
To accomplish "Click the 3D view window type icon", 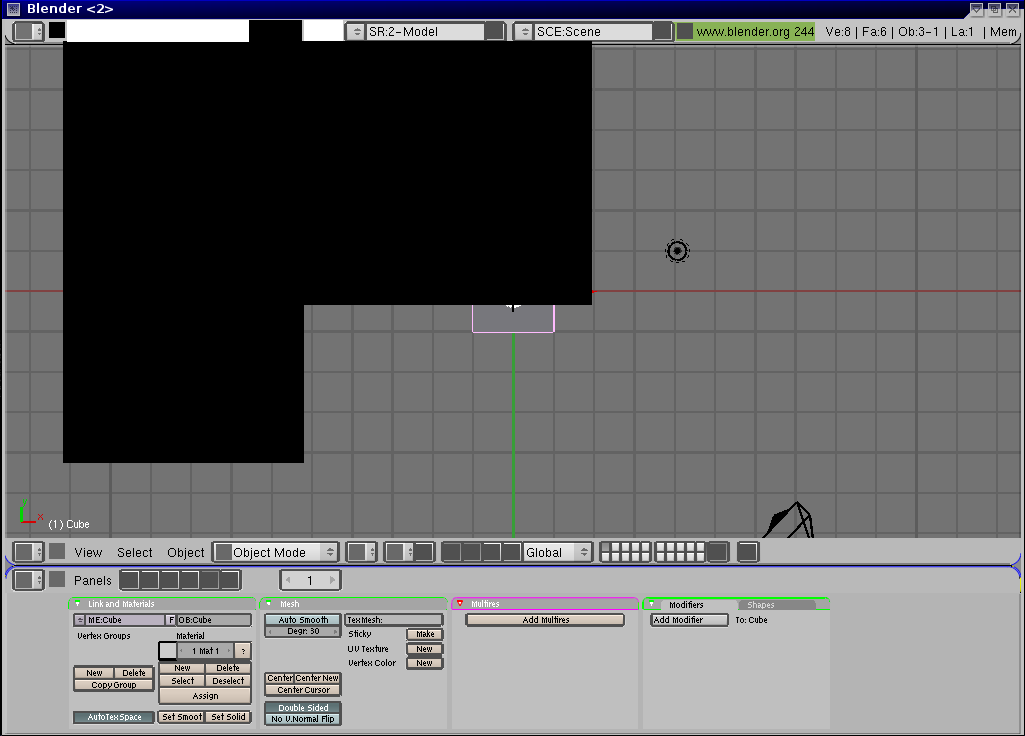I will coord(28,552).
